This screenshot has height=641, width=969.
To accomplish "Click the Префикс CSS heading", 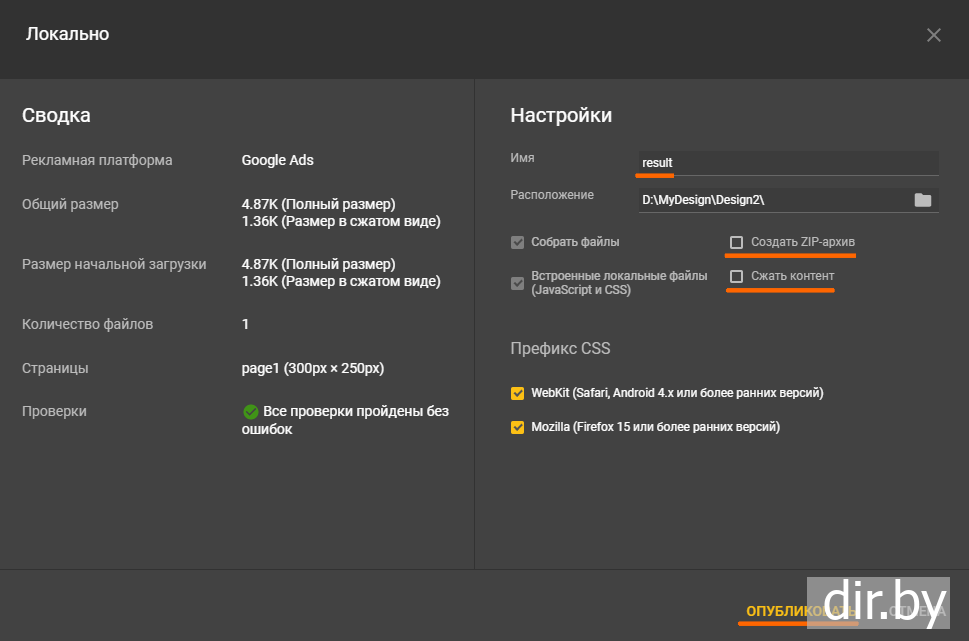I will point(560,349).
